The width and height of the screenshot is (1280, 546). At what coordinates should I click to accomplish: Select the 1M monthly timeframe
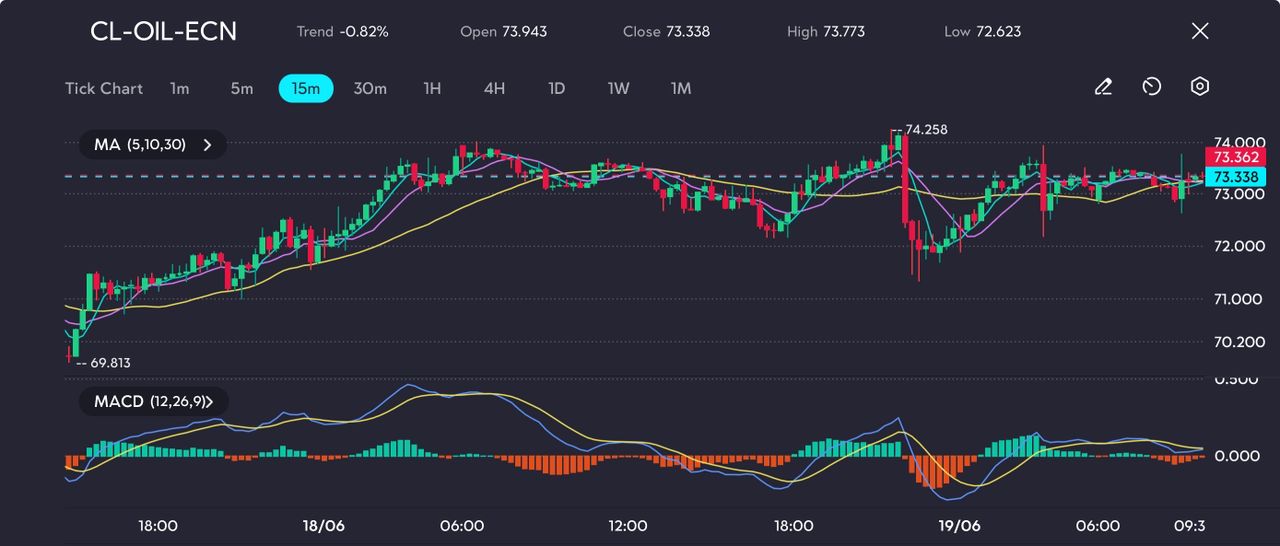point(681,88)
